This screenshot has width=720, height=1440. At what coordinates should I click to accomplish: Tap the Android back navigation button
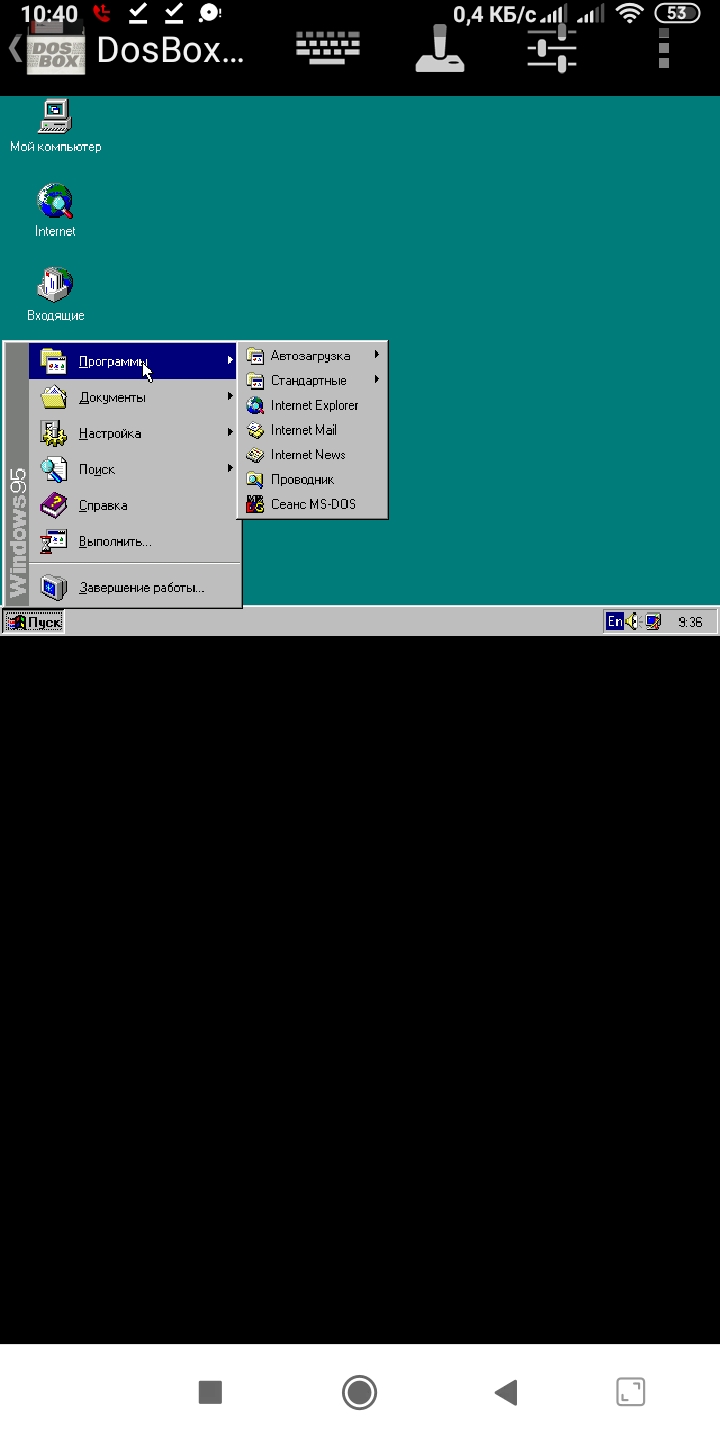tap(506, 1392)
